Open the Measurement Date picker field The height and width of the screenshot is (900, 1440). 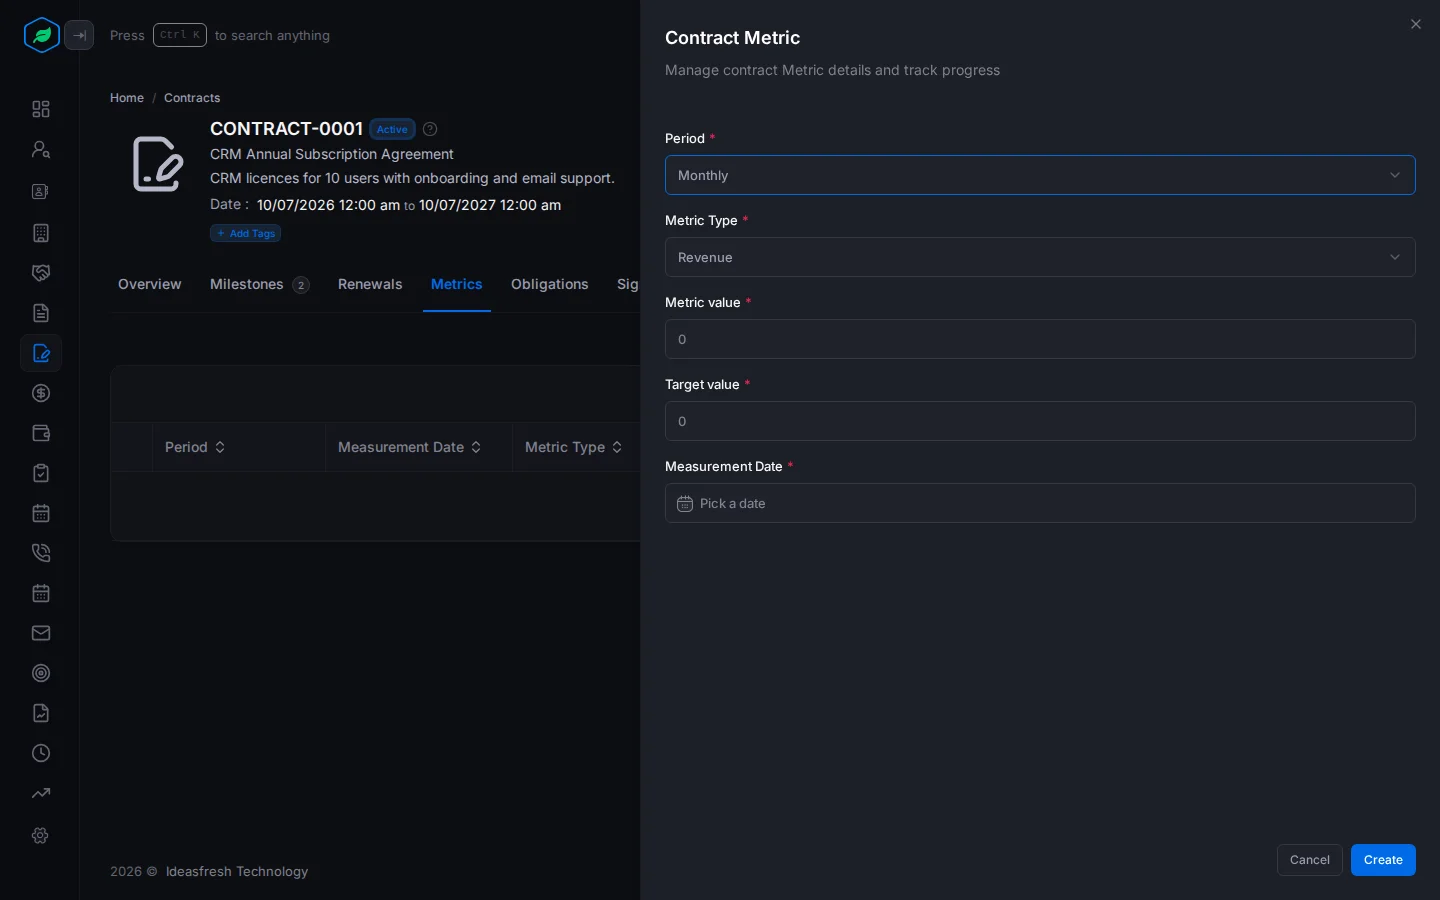point(1040,503)
